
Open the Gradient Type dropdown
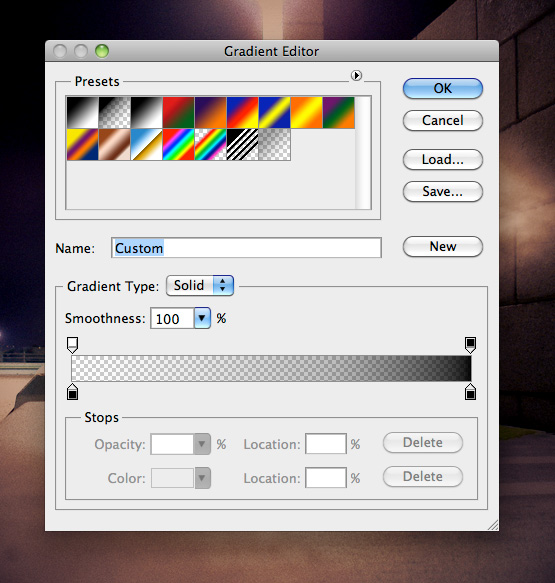200,286
